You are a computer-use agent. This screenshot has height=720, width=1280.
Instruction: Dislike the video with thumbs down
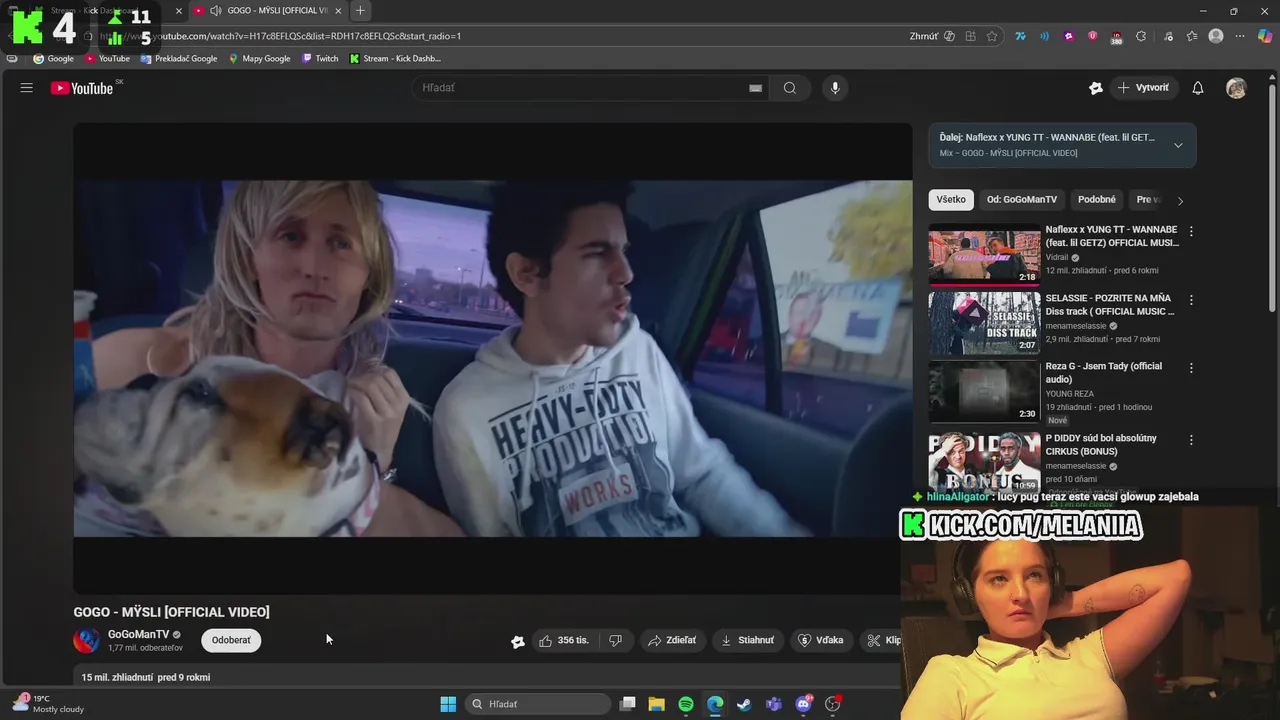tap(615, 640)
